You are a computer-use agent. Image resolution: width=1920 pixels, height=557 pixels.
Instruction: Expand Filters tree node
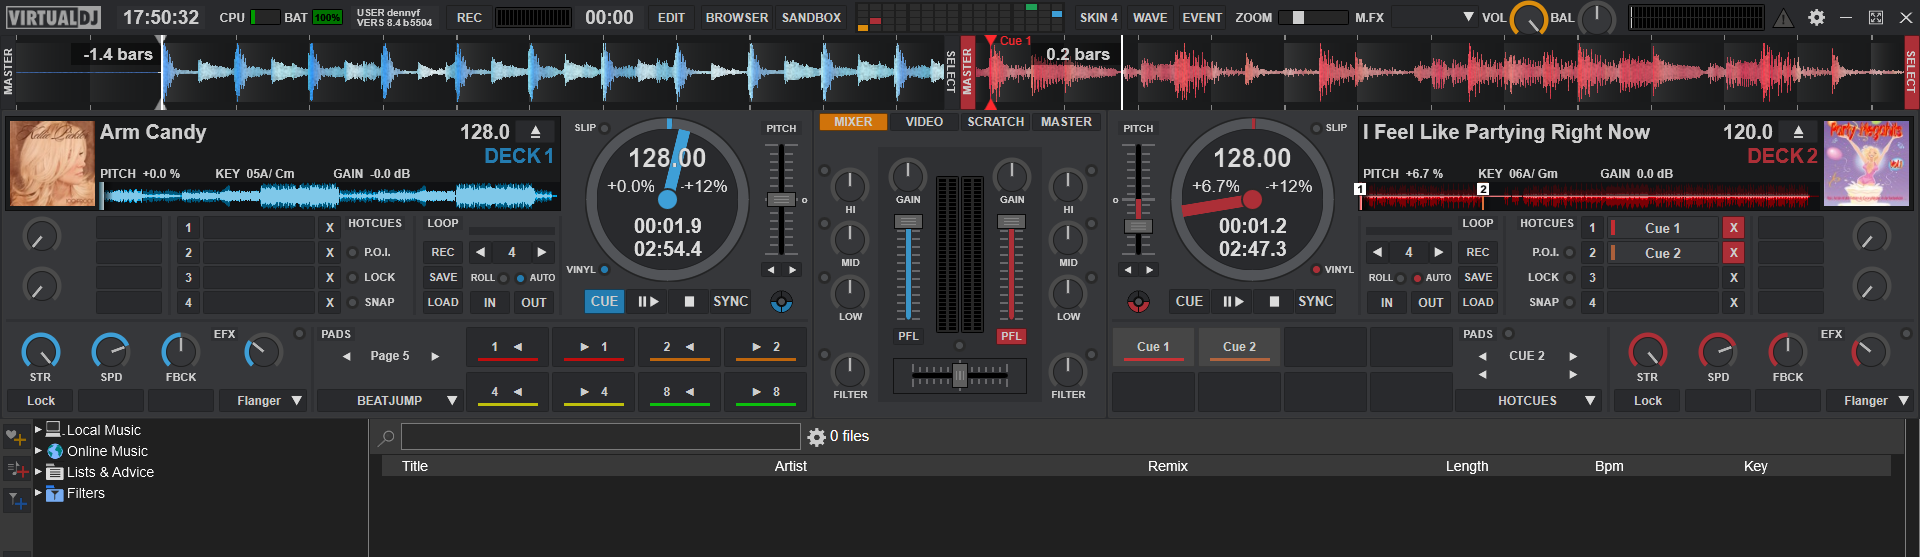pyautogui.click(x=39, y=493)
